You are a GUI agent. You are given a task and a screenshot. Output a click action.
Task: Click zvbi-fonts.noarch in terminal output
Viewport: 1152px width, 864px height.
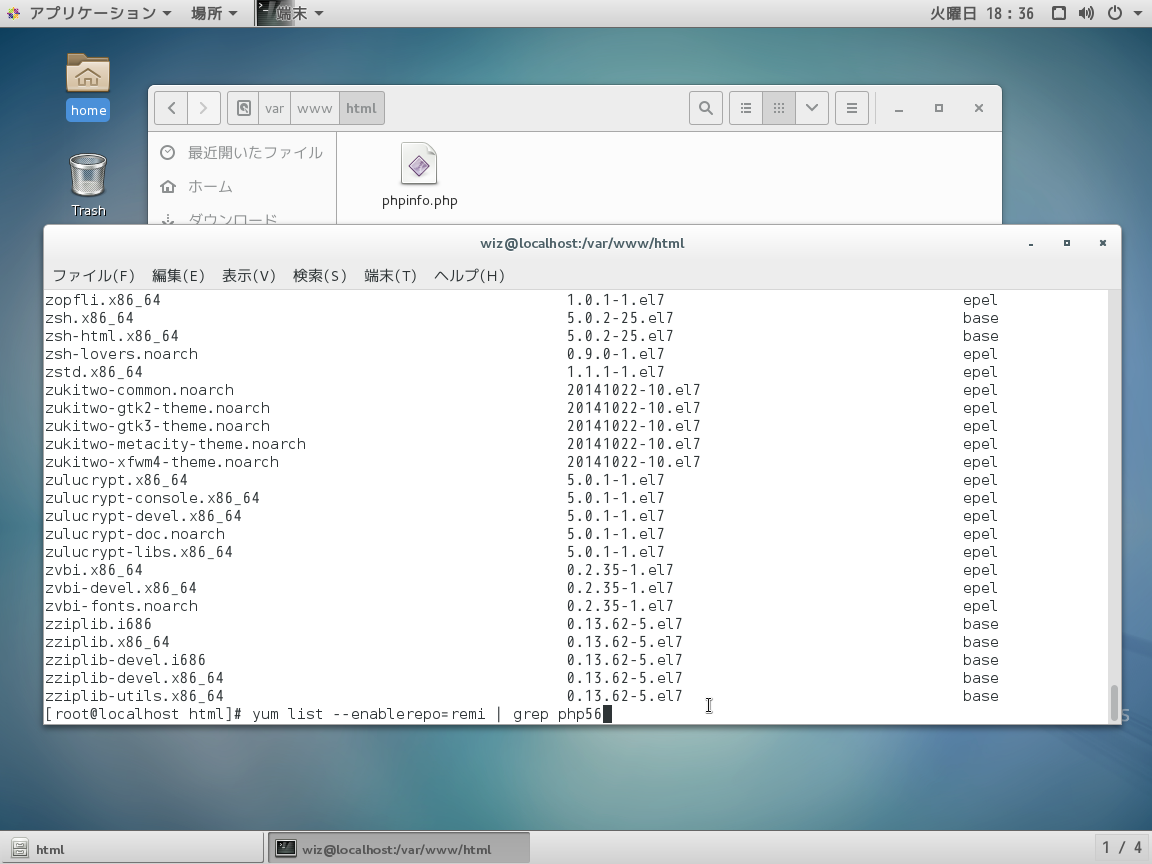pyautogui.click(x=121, y=606)
